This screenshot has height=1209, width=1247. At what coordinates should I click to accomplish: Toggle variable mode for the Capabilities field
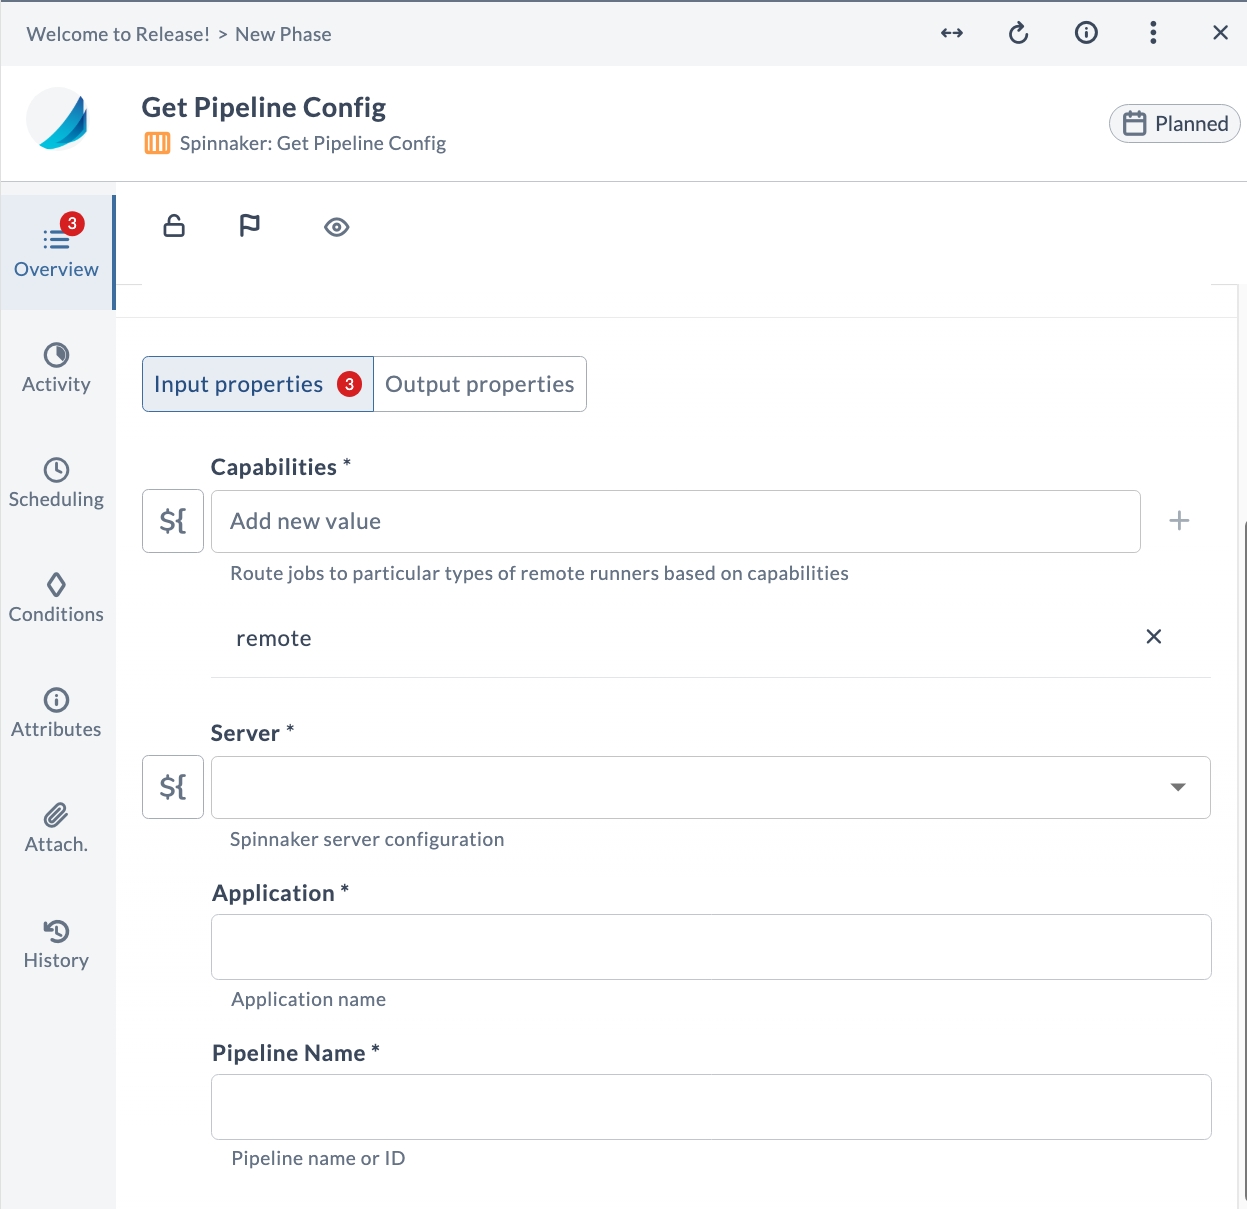point(172,520)
